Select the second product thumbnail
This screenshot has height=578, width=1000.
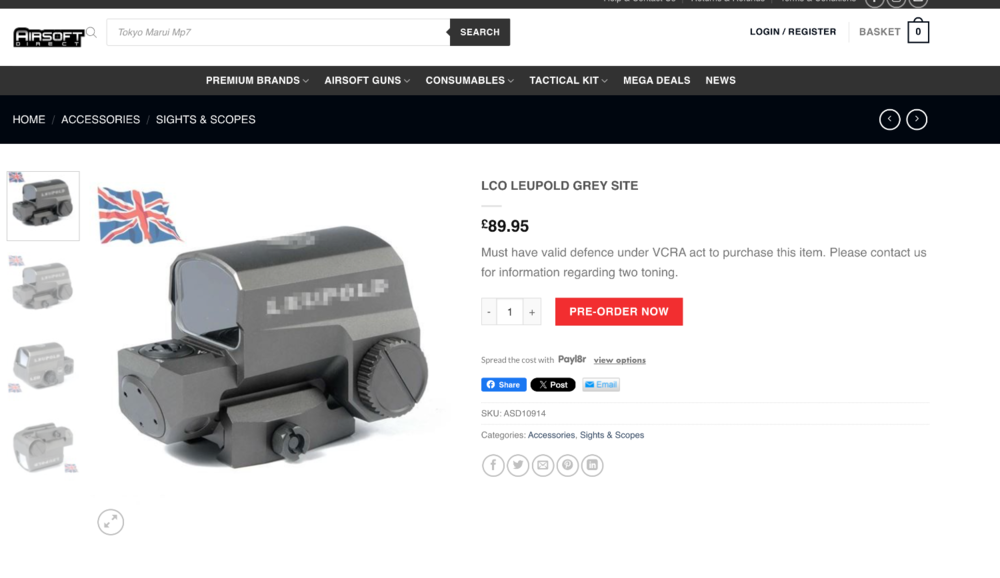[43, 285]
